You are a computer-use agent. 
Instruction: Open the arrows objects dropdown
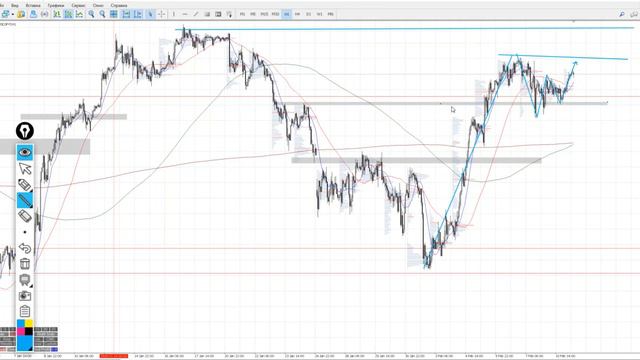[x=229, y=14]
